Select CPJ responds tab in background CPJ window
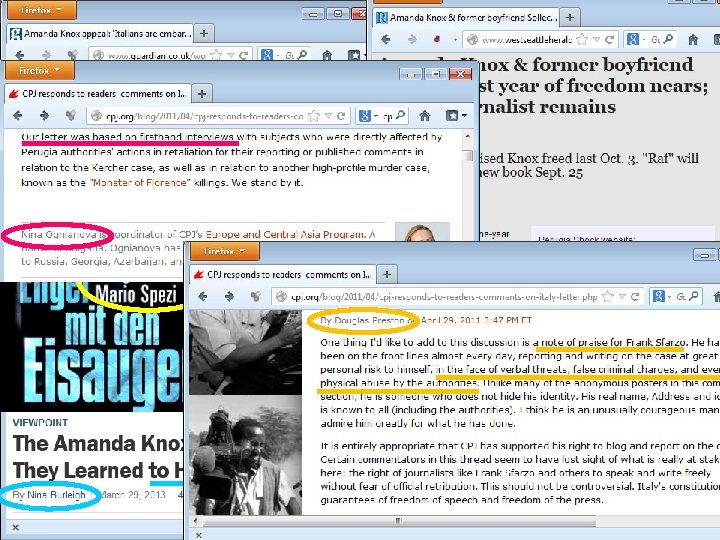Image resolution: width=720 pixels, height=540 pixels. pos(97,94)
